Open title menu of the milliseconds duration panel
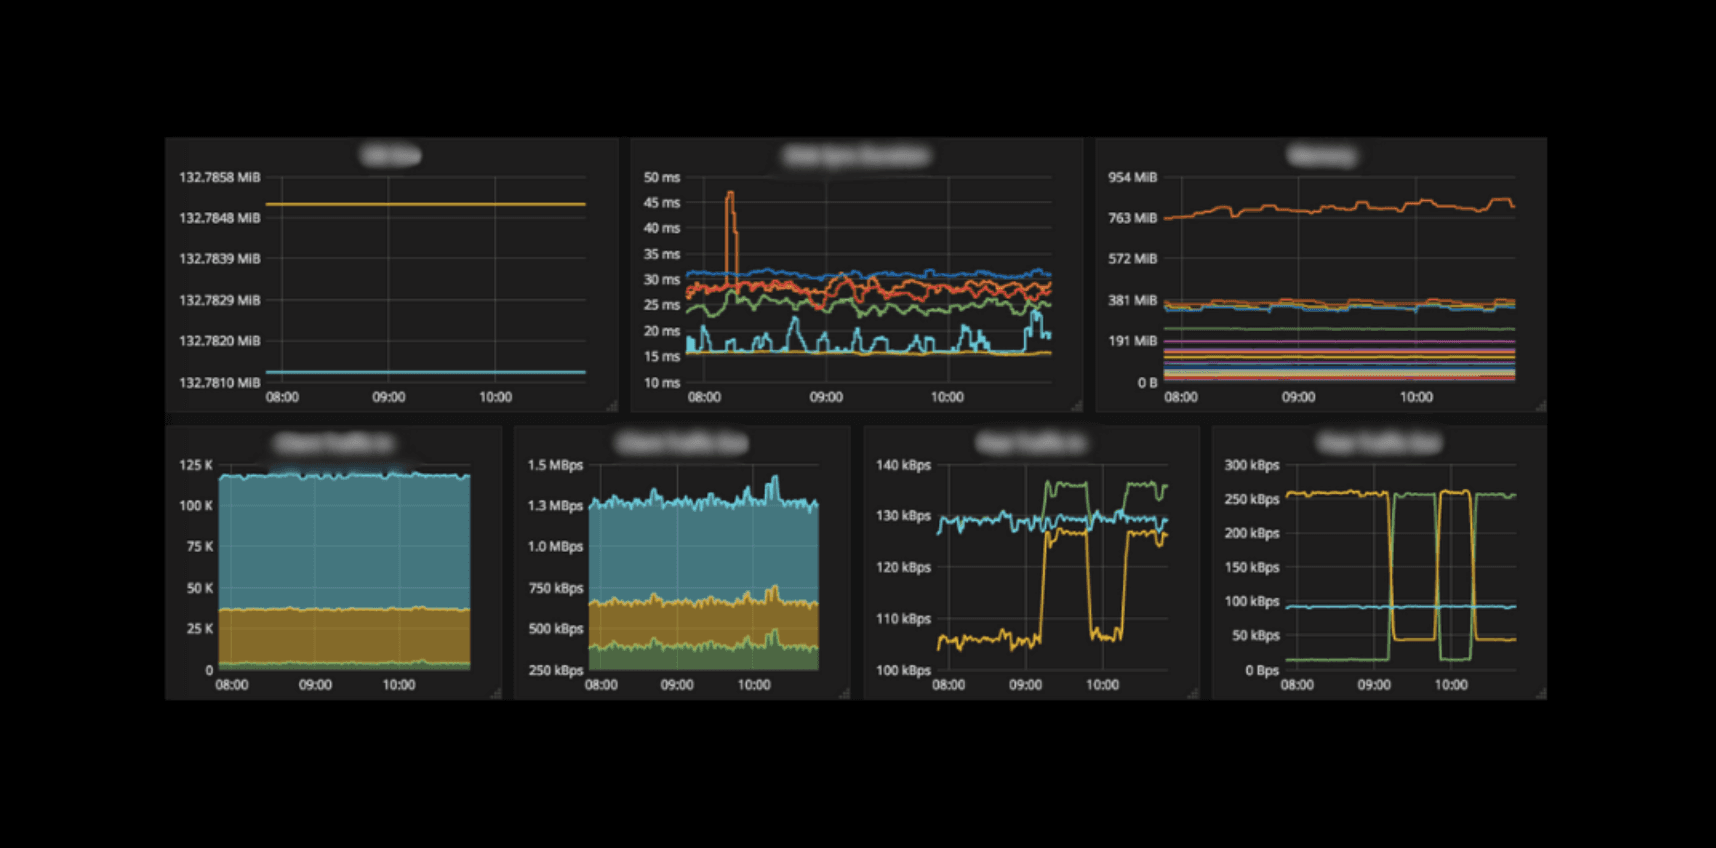 coord(857,155)
